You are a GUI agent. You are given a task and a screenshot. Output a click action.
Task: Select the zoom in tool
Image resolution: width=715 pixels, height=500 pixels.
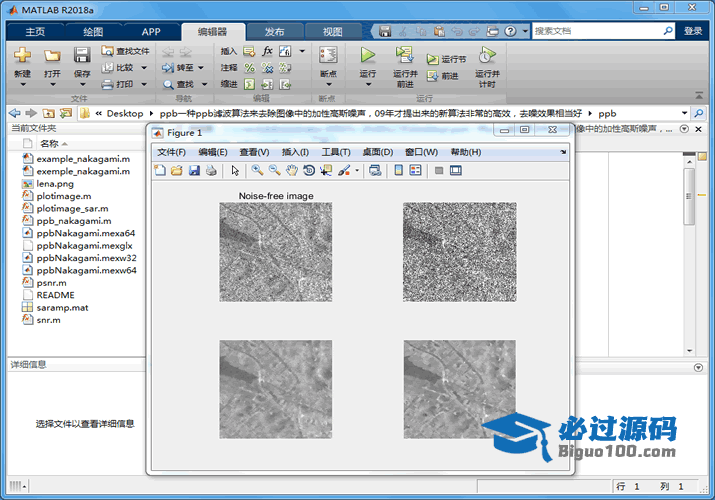pos(258,170)
